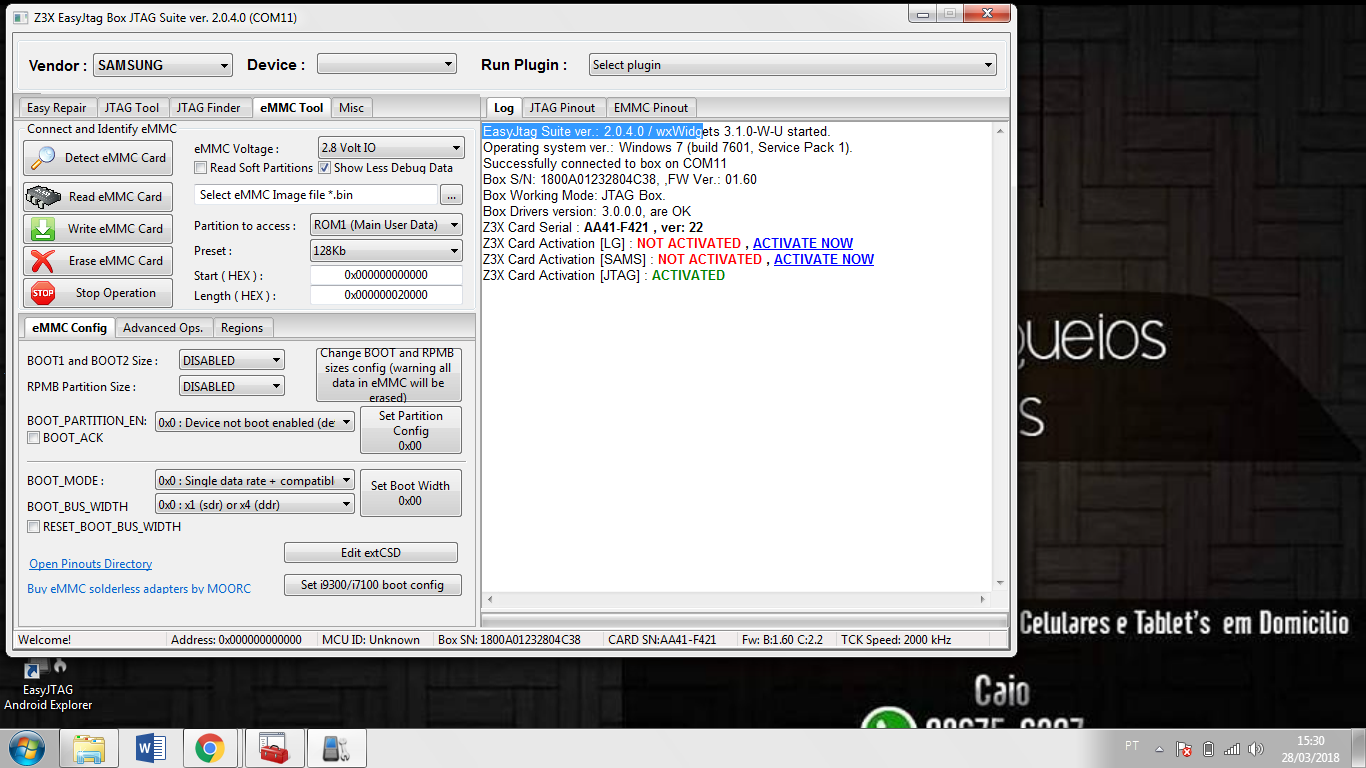Open Pinouts Directory link
The height and width of the screenshot is (768, 1366).
point(91,564)
